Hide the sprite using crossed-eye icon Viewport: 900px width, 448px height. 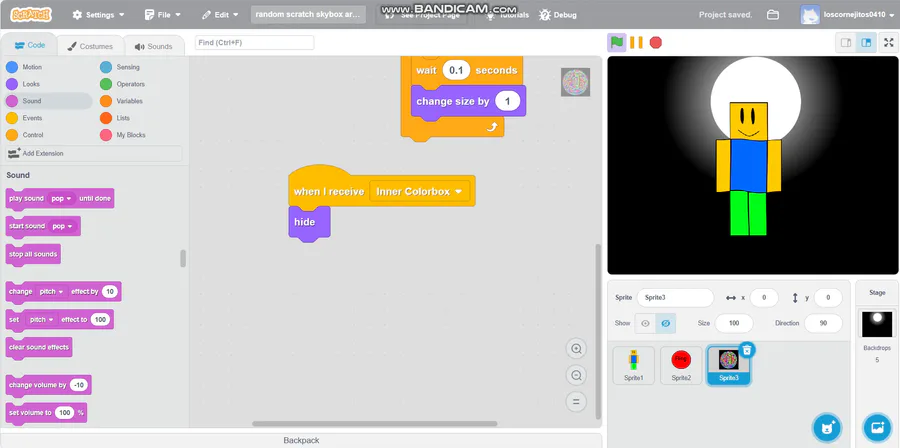[x=666, y=324]
